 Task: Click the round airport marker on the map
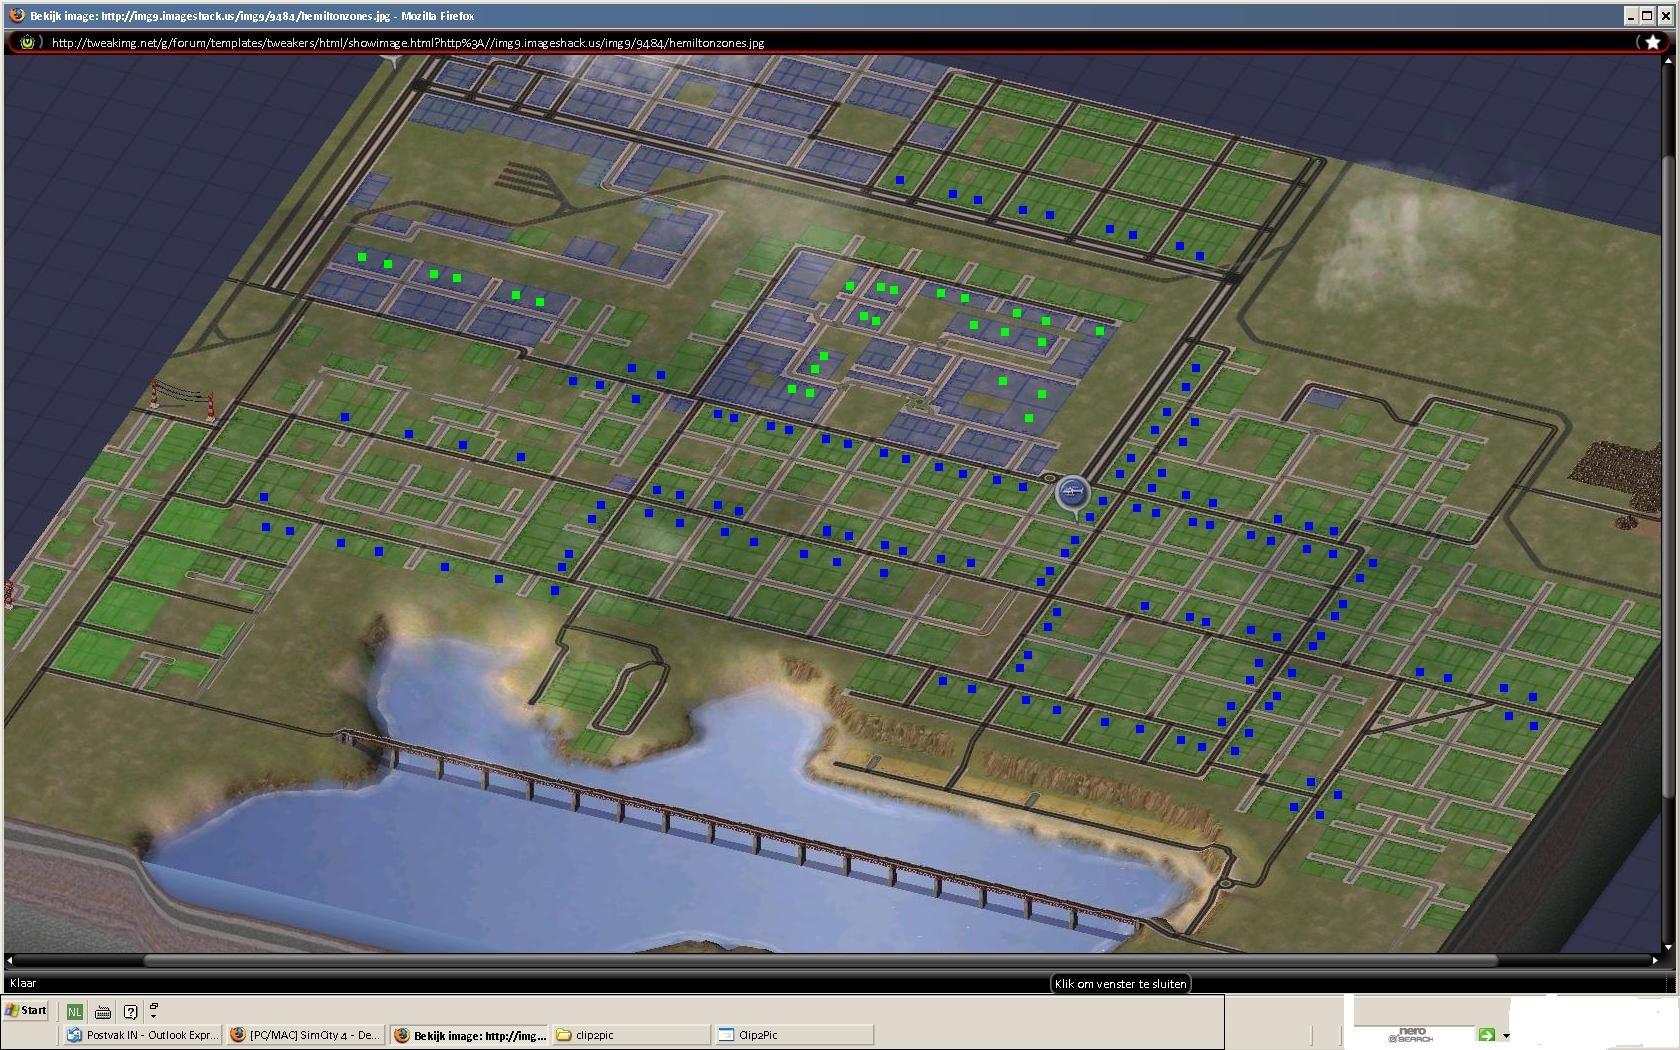click(x=1072, y=492)
